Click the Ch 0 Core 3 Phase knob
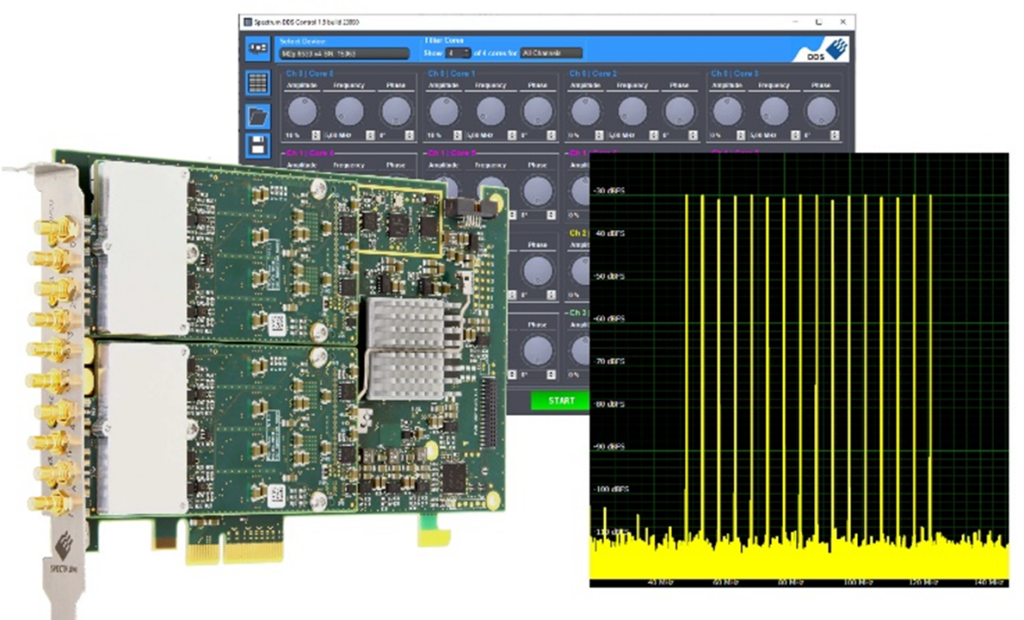Screen dimensions: 1024x620 point(820,111)
